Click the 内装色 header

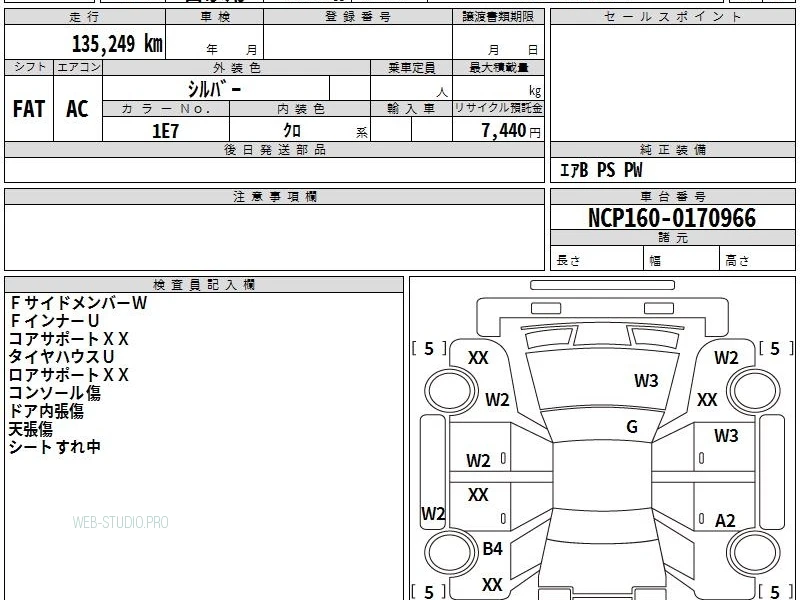[x=301, y=109]
